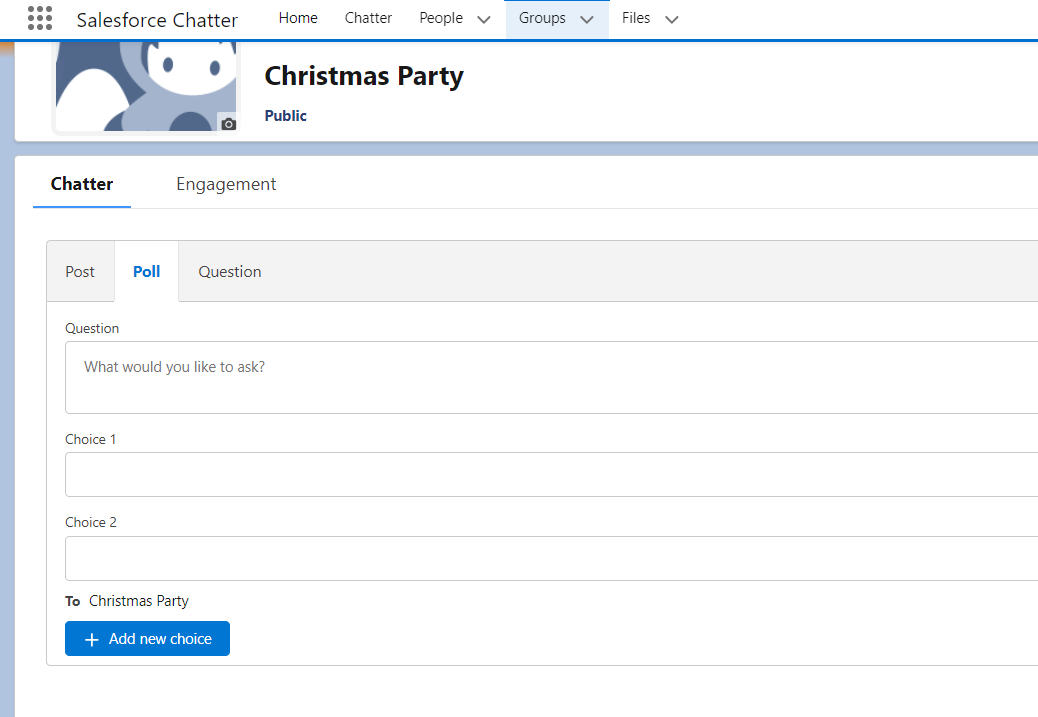The height and width of the screenshot is (717, 1038).
Task: Open the Chatter navigation tab
Action: tap(368, 18)
